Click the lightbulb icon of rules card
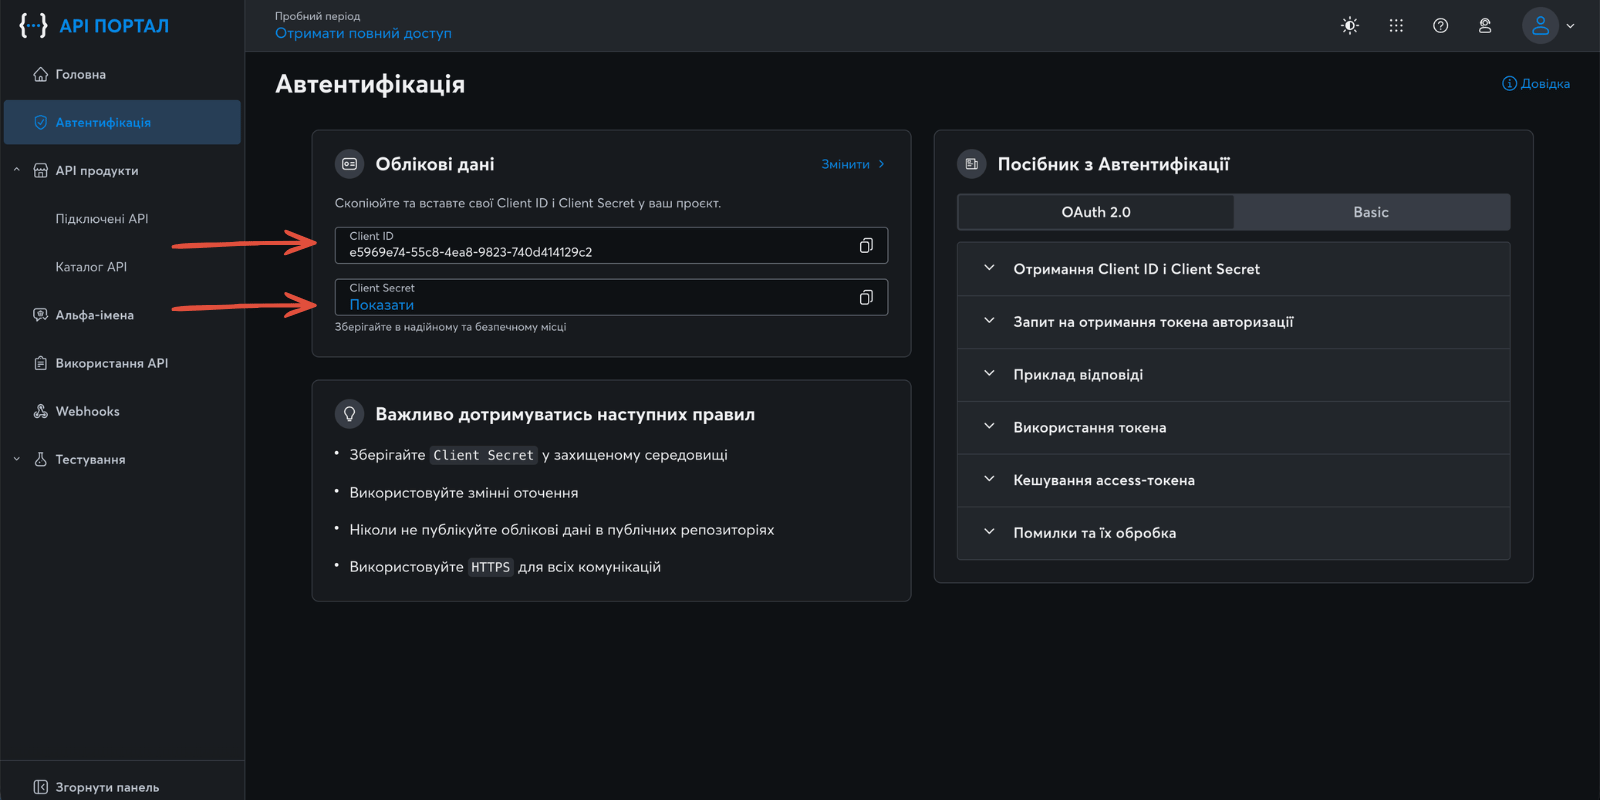1600x800 pixels. coord(349,414)
